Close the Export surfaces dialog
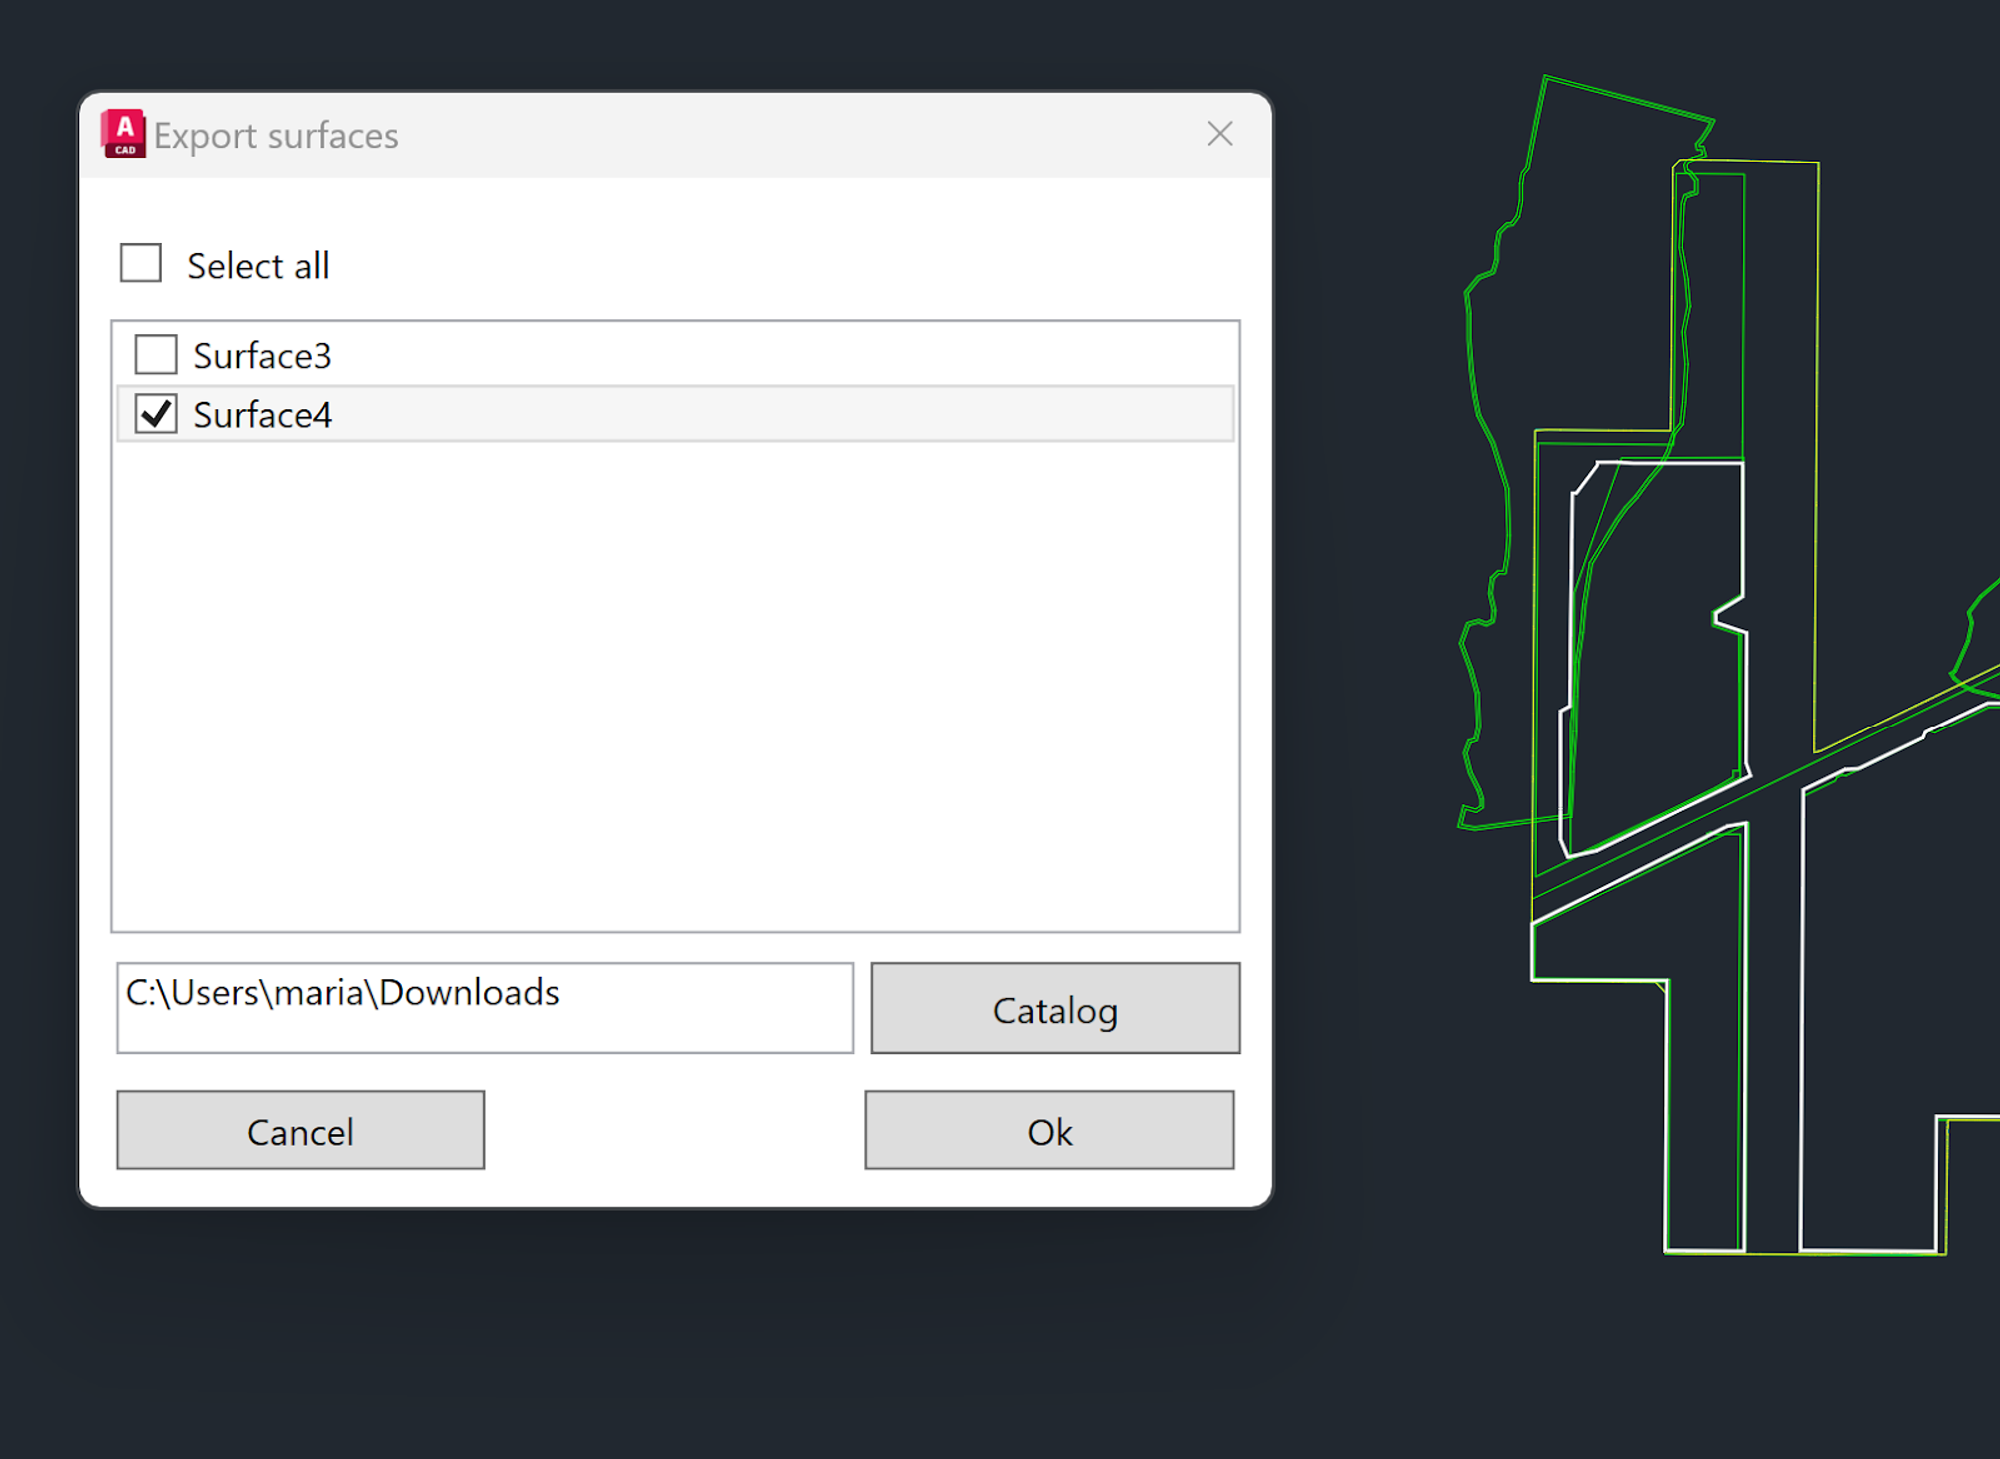Image resolution: width=2000 pixels, height=1459 pixels. [x=1220, y=134]
